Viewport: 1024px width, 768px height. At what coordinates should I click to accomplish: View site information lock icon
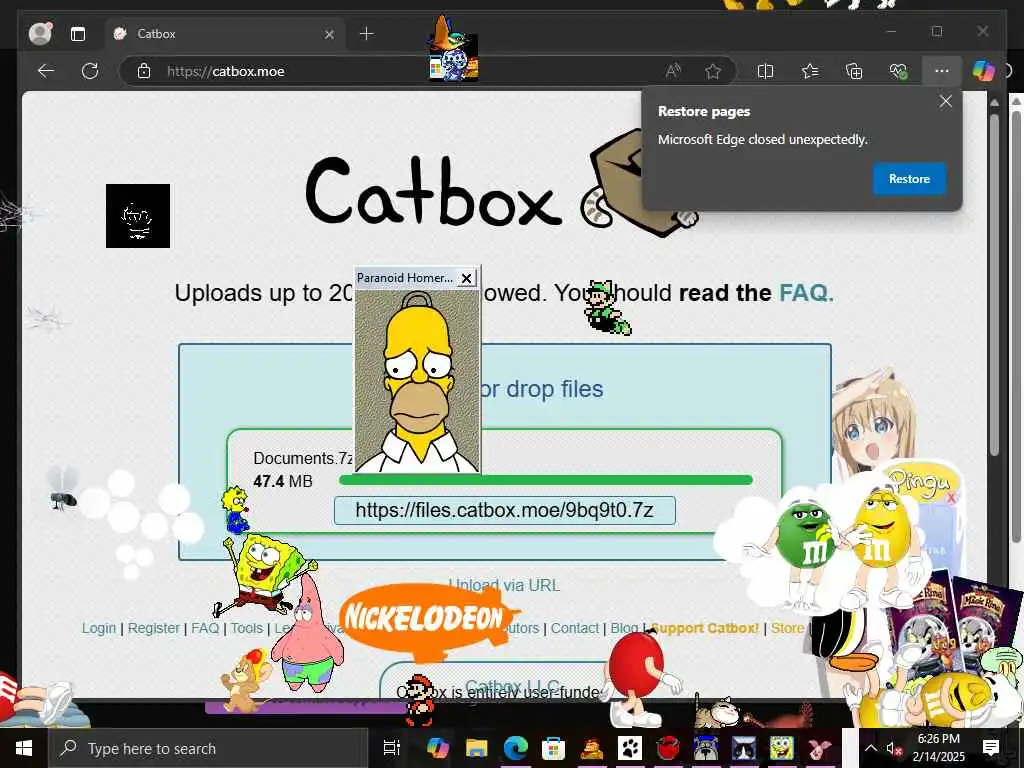pyautogui.click(x=144, y=71)
